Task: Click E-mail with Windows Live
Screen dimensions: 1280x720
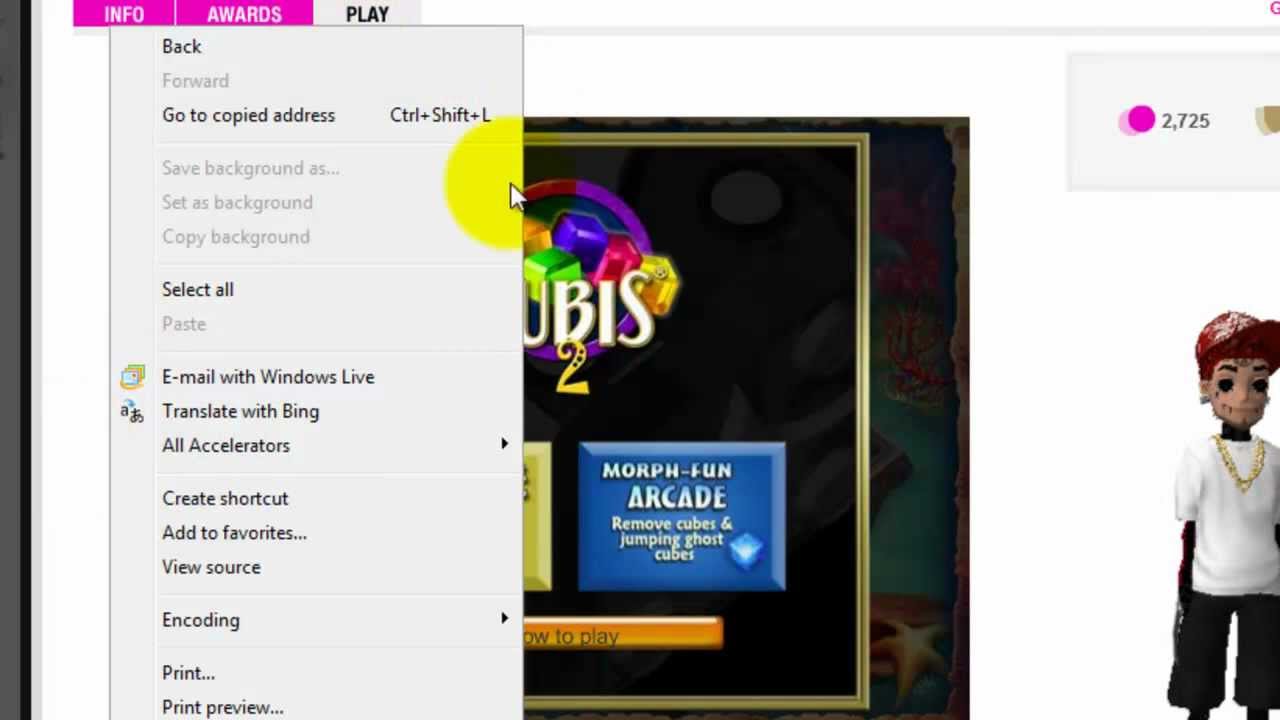Action: [x=316, y=377]
